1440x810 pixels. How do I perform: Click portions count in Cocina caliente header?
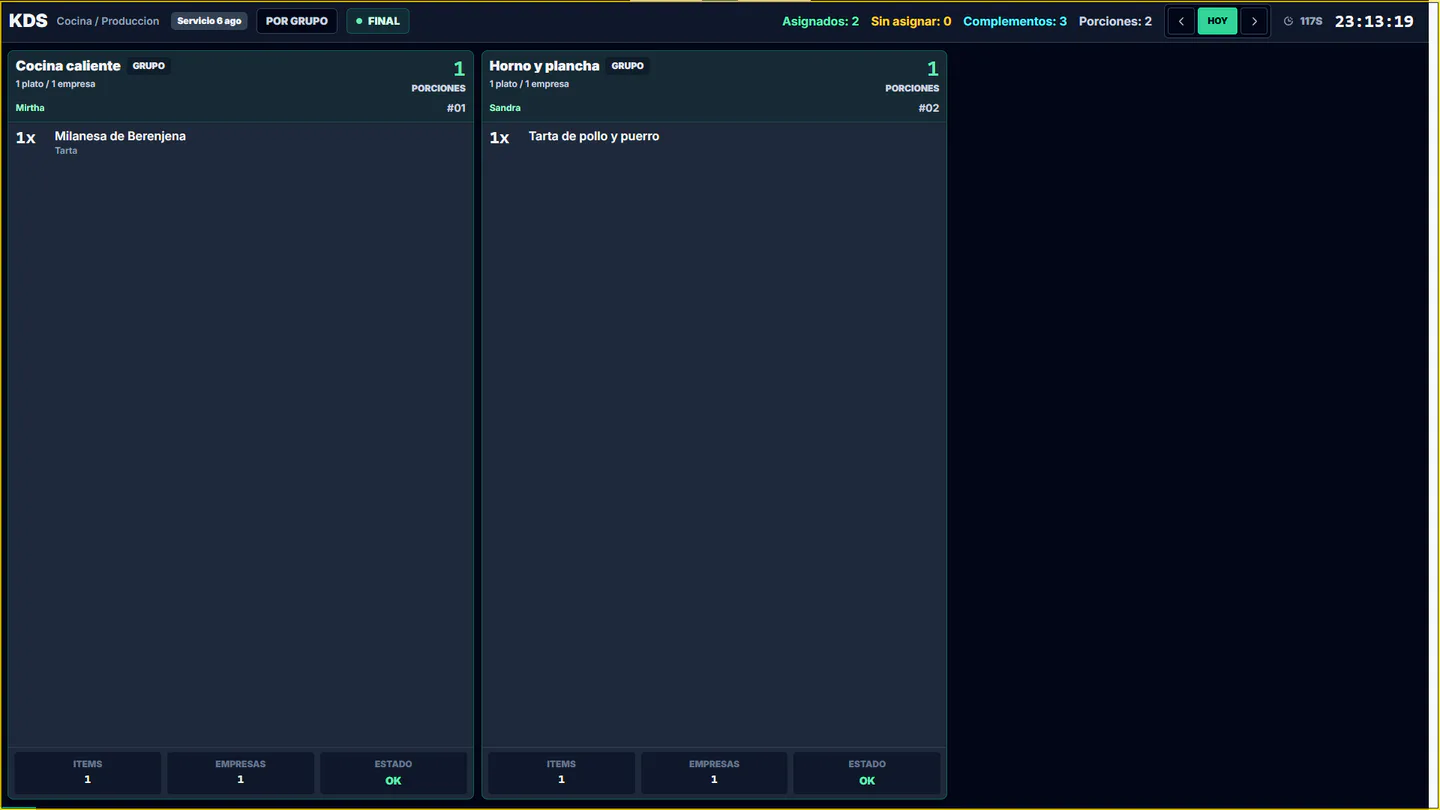coord(459,69)
